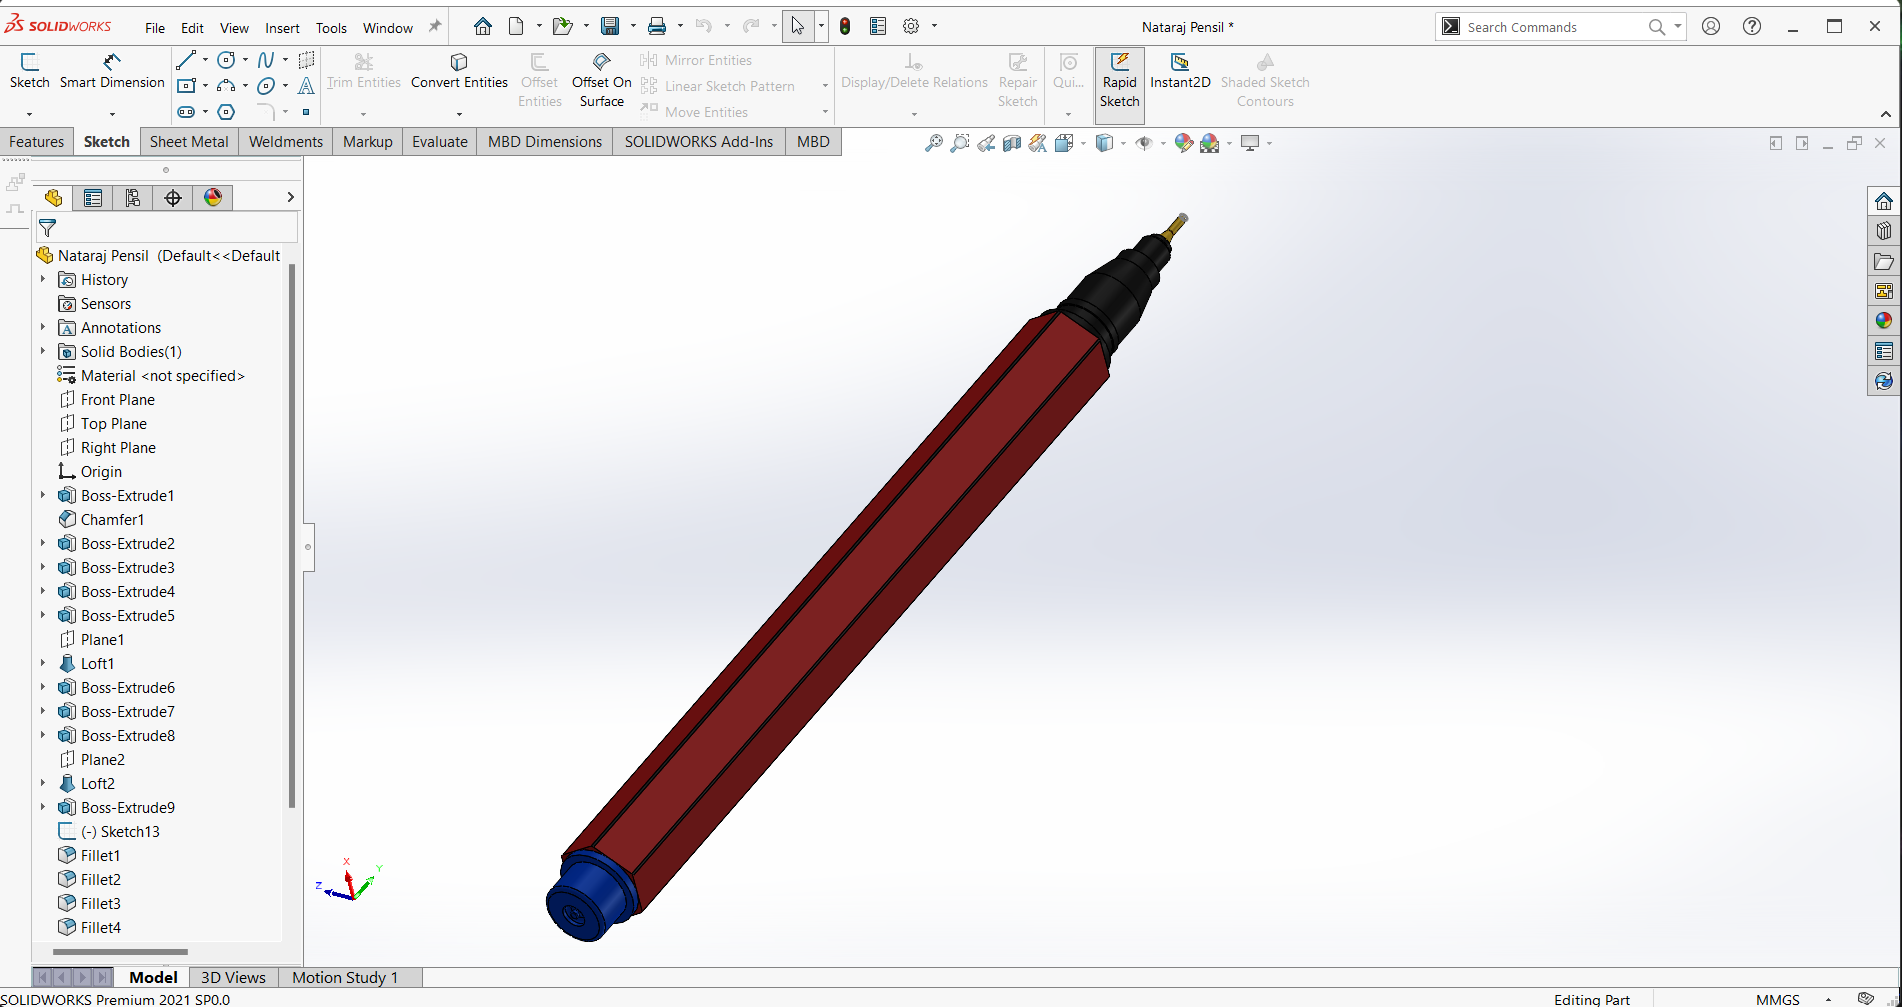
Task: Select the Polygon sketch tool
Action: click(x=227, y=112)
